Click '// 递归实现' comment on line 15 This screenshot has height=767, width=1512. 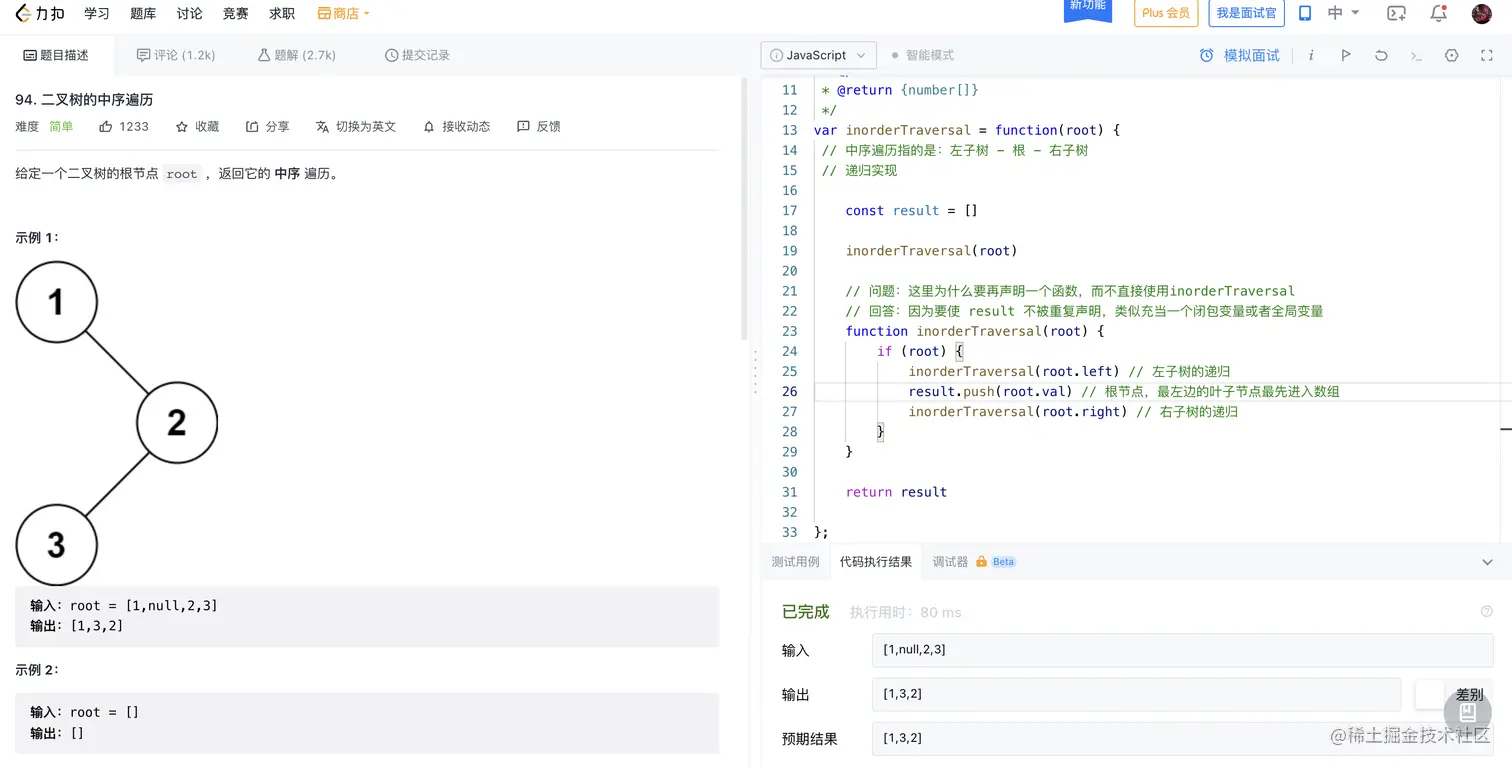pos(859,171)
